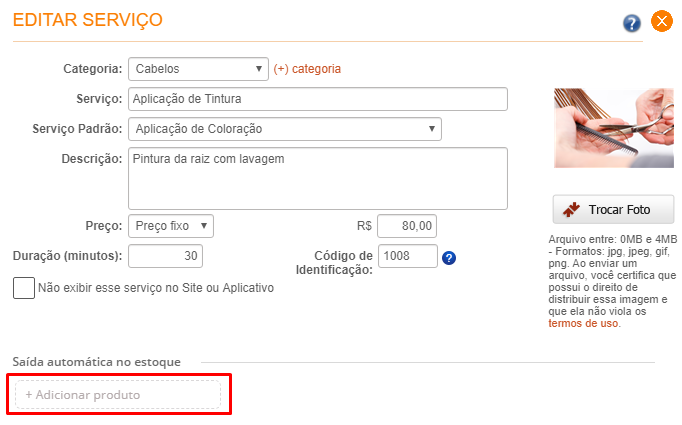Click the service photo thumbnail

[x=614, y=127]
